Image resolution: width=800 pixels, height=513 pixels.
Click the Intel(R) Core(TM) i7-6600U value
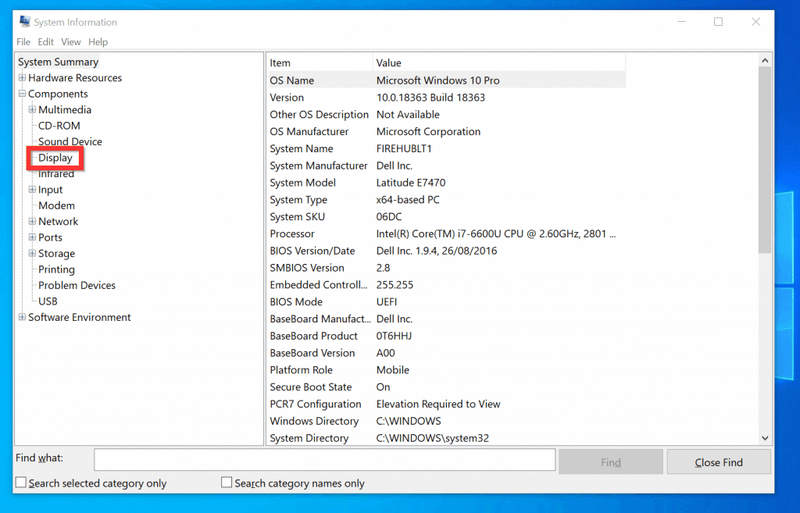(x=496, y=234)
